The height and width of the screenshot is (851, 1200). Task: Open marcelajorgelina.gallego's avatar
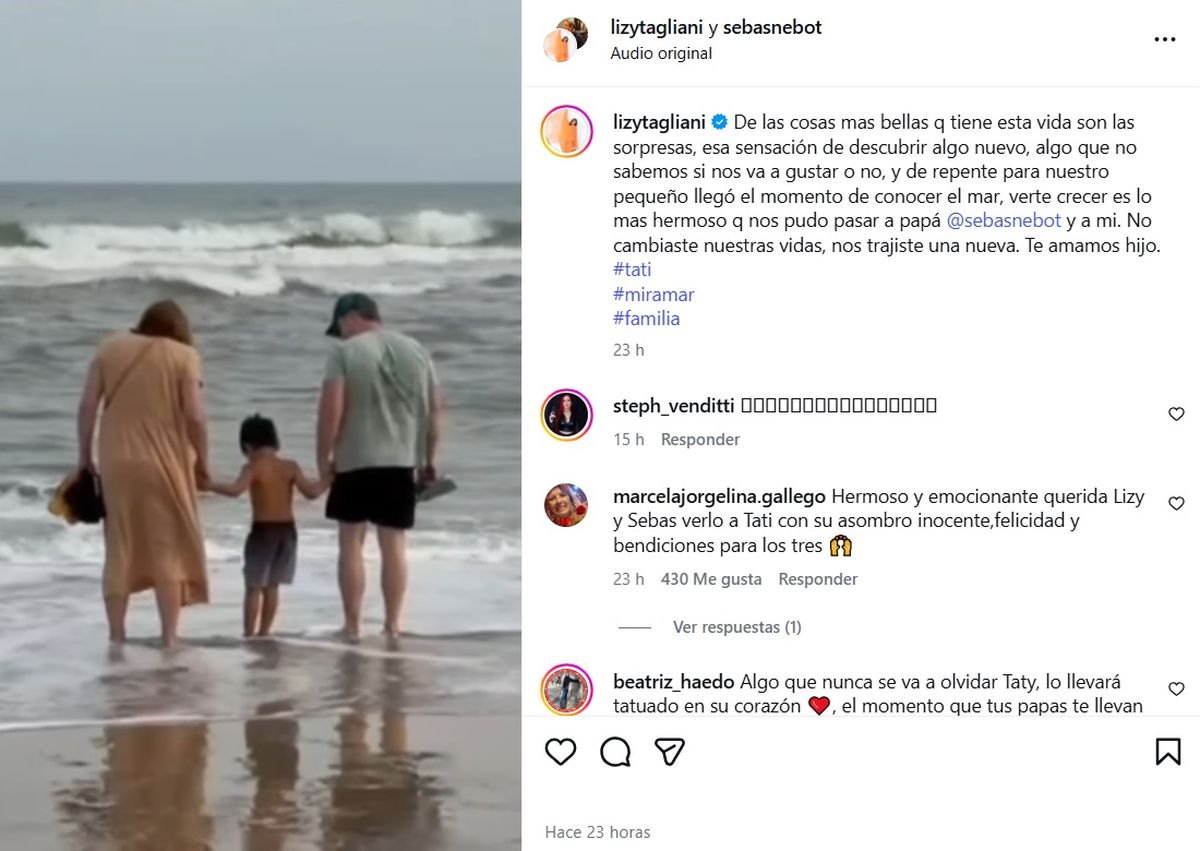pyautogui.click(x=566, y=505)
